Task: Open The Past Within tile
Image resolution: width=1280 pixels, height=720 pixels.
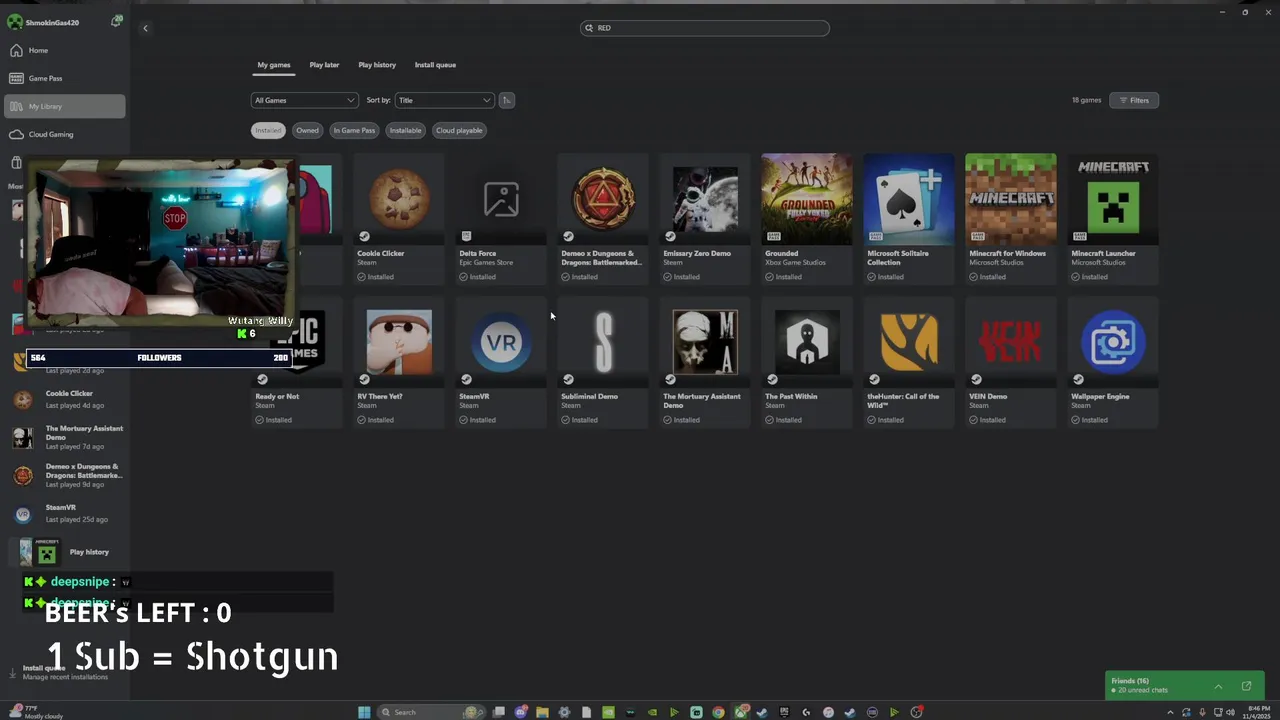Action: point(807,362)
